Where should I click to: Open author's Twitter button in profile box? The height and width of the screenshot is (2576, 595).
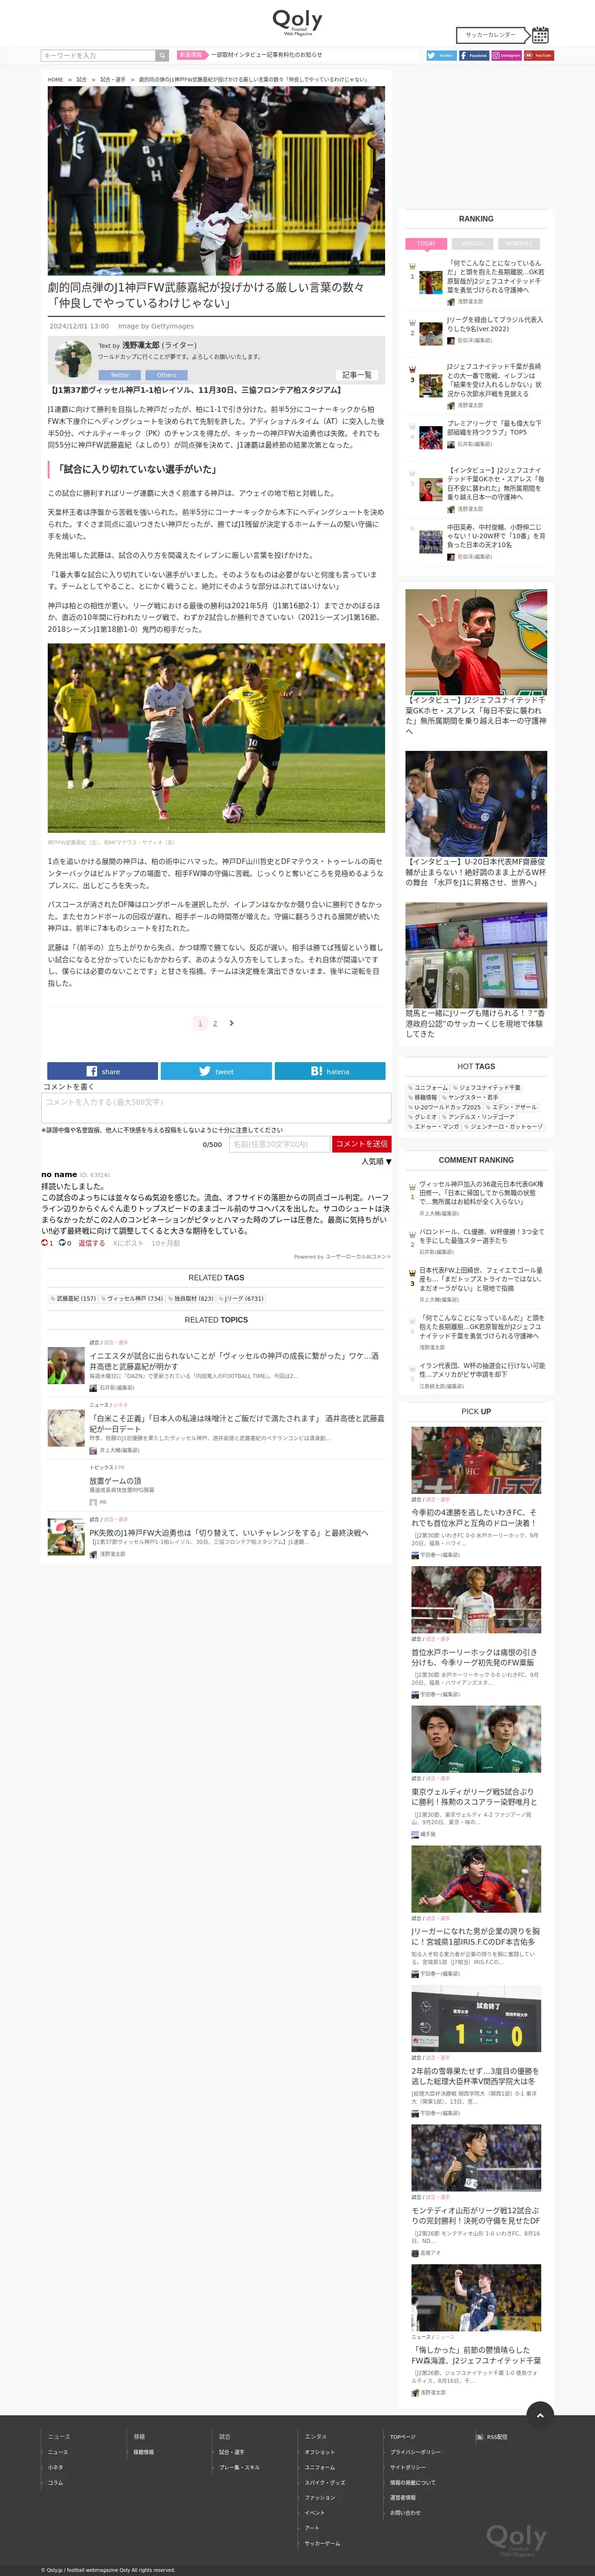[x=120, y=375]
